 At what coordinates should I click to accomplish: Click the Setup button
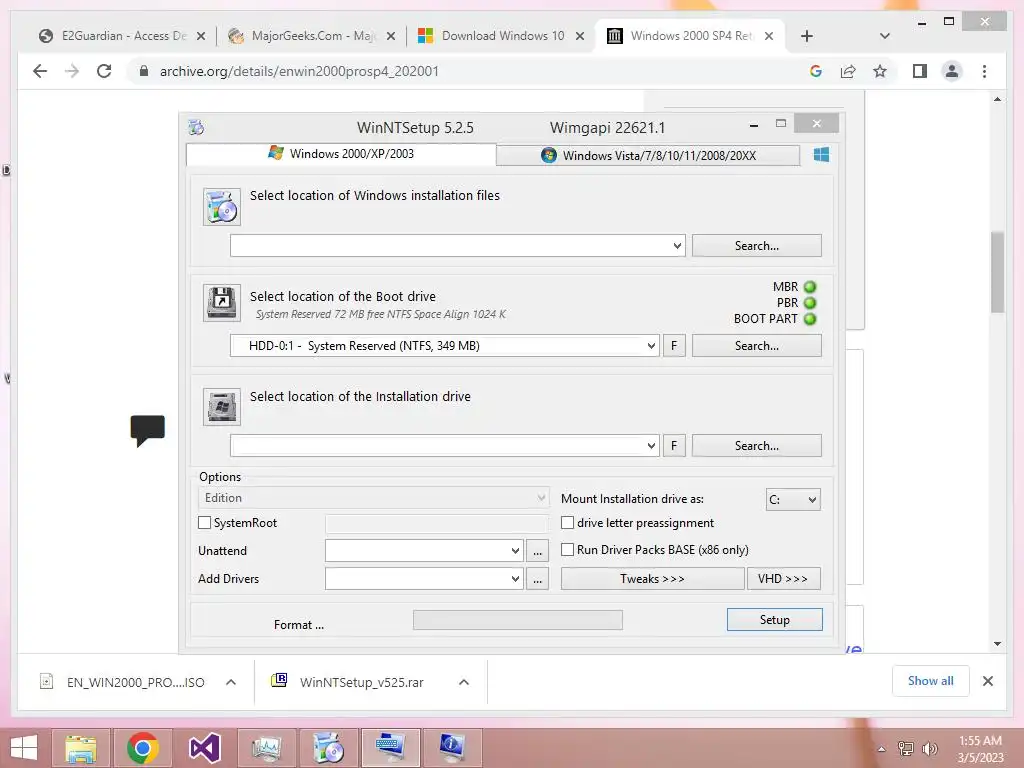tap(775, 620)
